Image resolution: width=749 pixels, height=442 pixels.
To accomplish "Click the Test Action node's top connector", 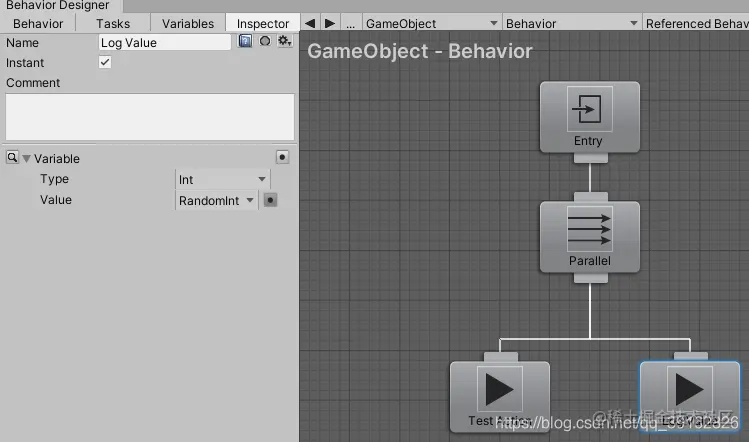I will point(501,357).
